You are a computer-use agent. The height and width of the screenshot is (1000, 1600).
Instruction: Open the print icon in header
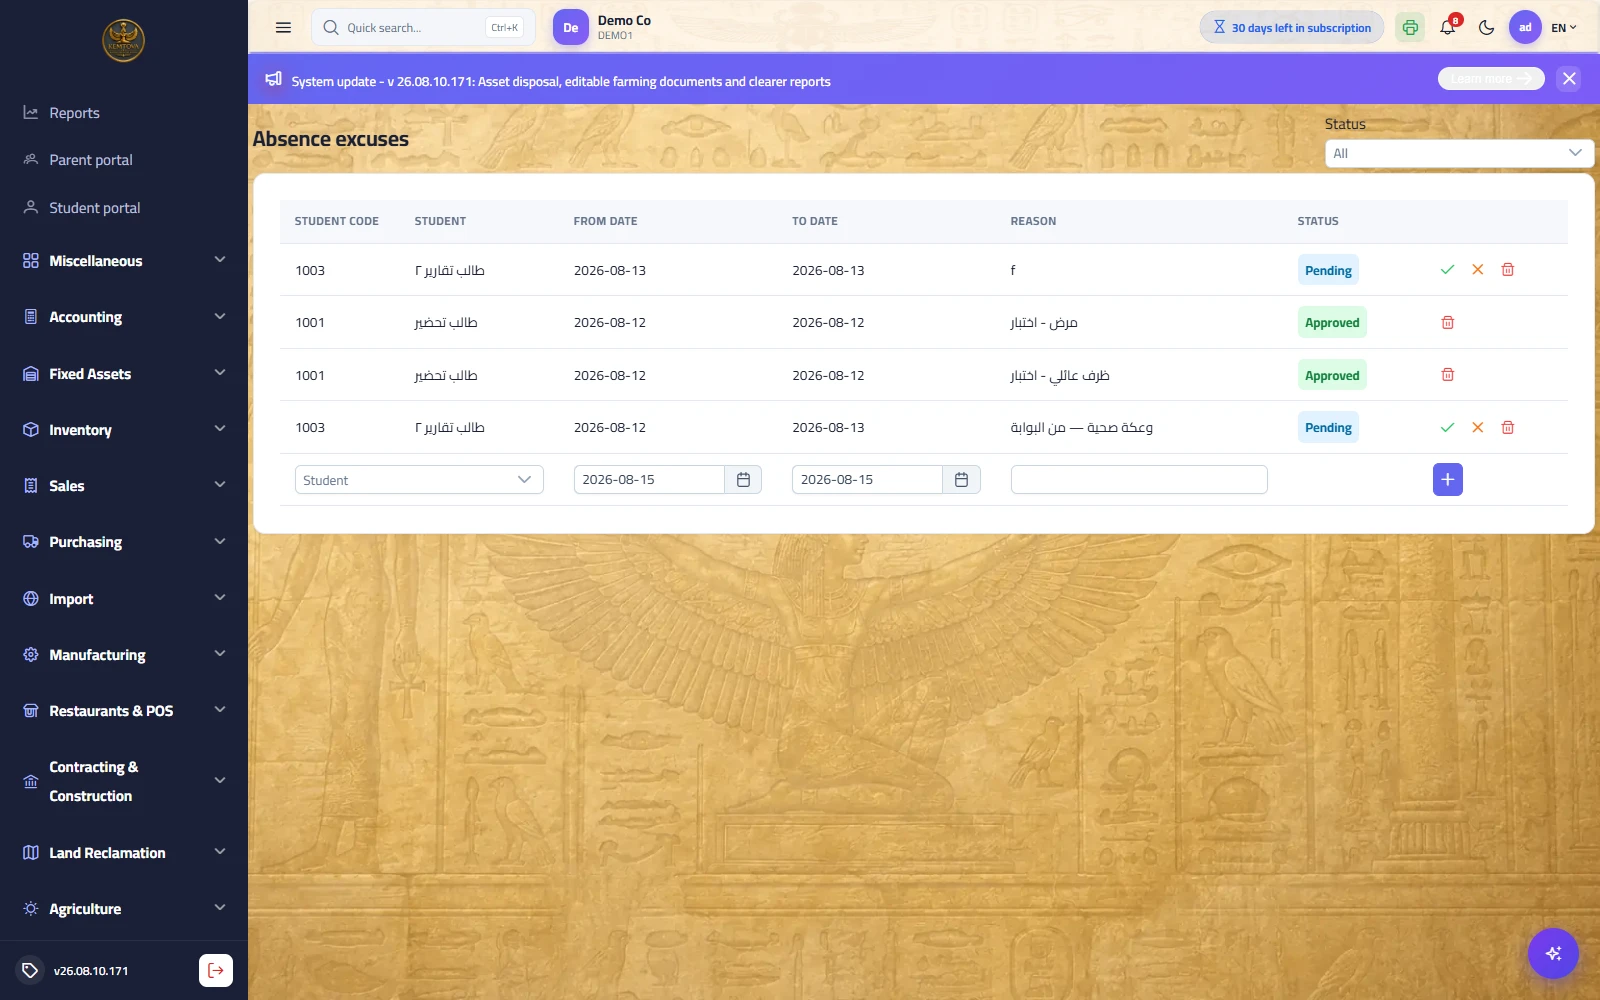coord(1410,28)
